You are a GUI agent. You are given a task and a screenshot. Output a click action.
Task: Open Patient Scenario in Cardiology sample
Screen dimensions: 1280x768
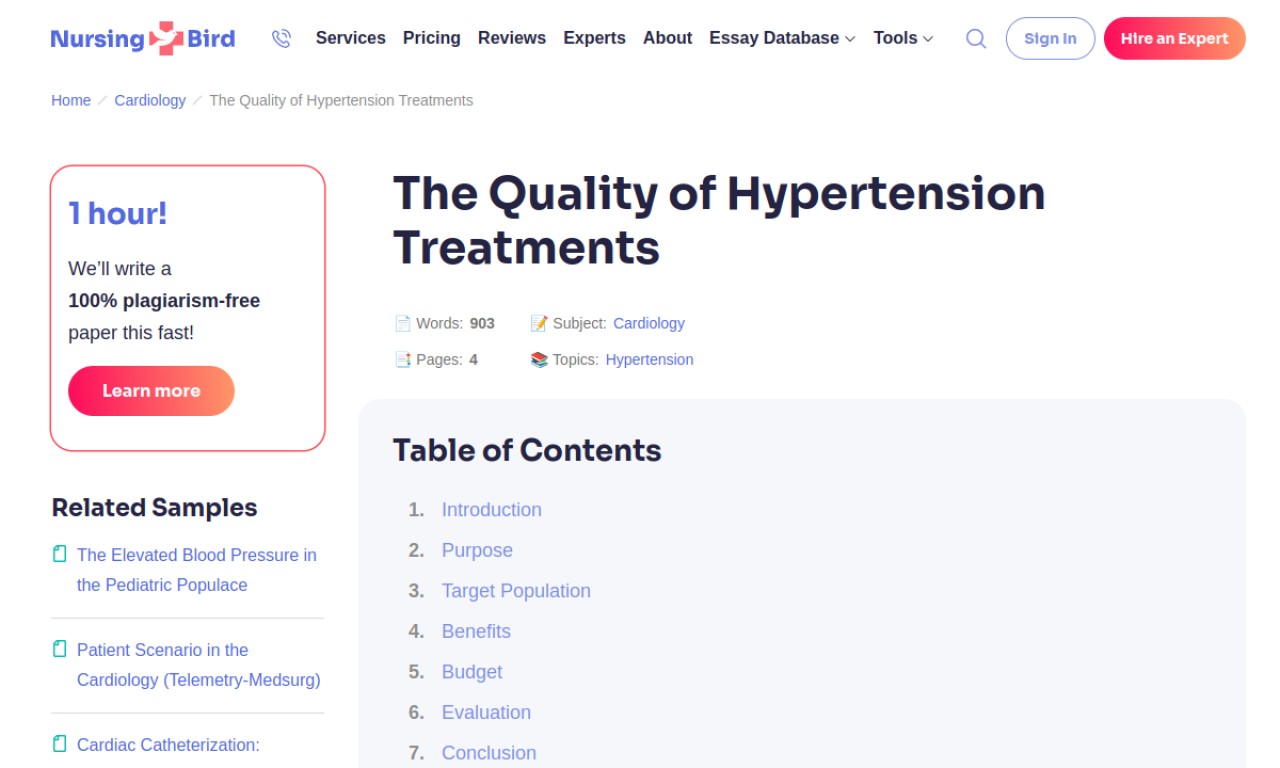click(x=199, y=665)
